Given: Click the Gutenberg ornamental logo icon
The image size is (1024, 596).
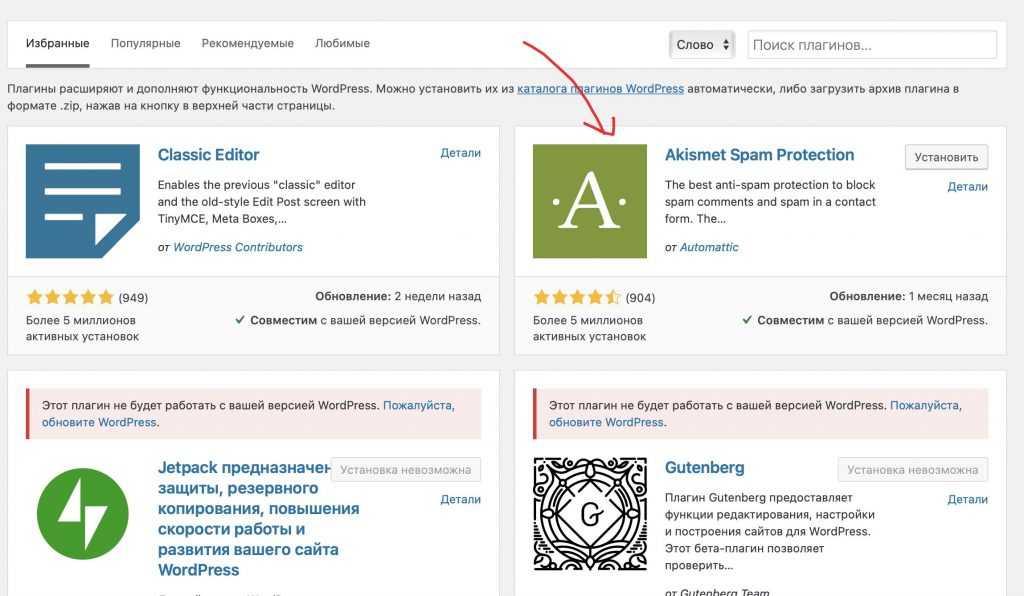Looking at the screenshot, I should coord(590,514).
